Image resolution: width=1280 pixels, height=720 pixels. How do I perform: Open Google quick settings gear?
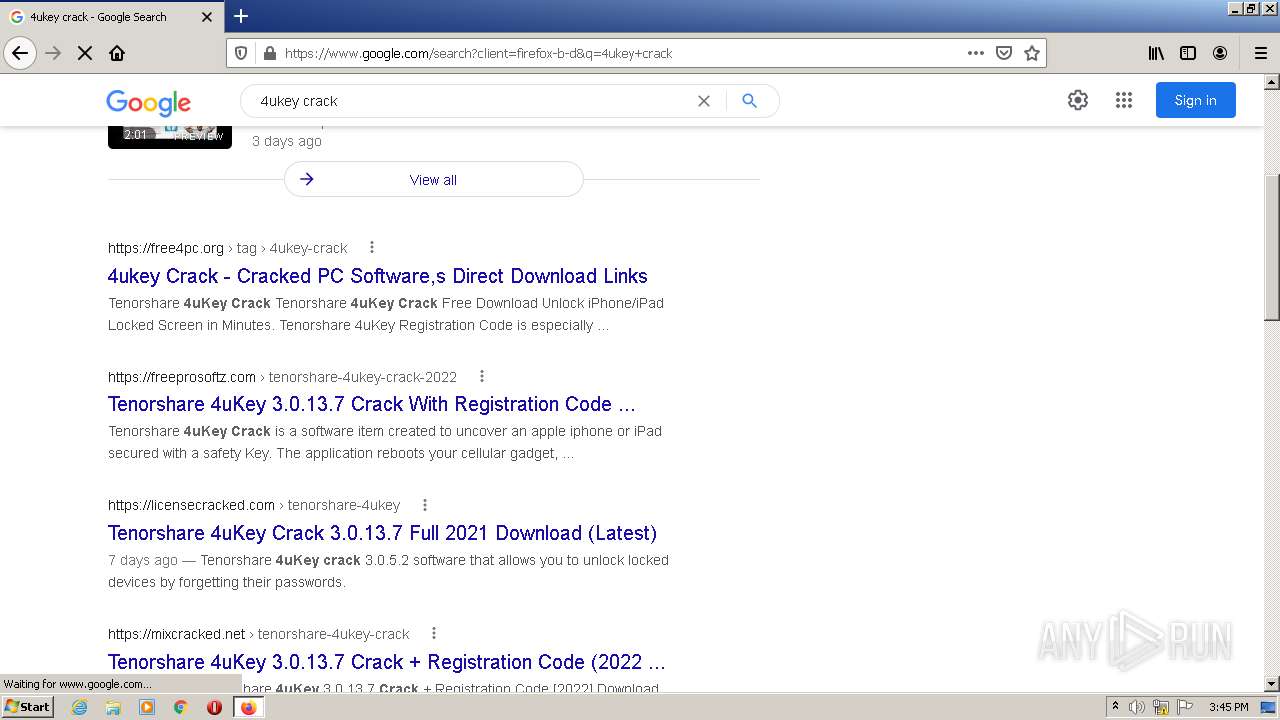1078,100
